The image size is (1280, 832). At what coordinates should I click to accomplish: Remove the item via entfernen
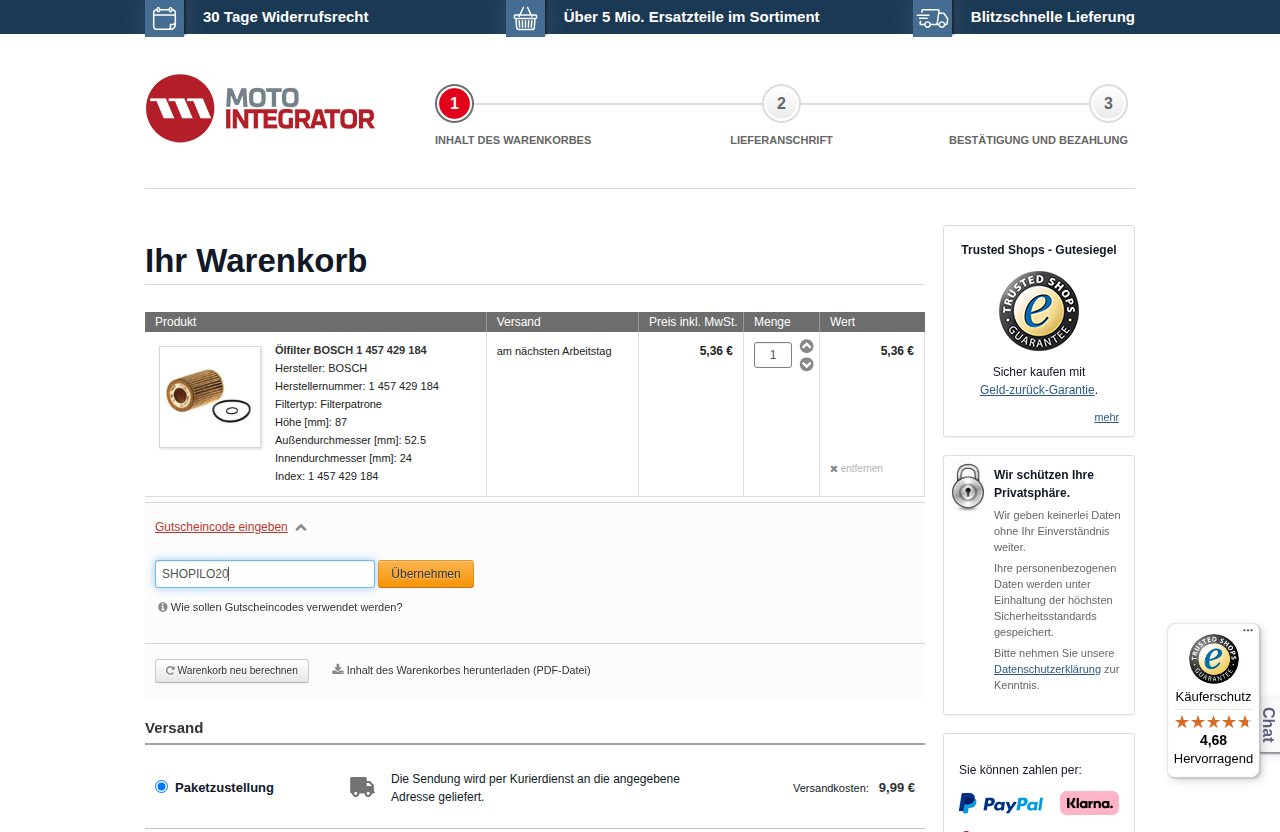857,468
